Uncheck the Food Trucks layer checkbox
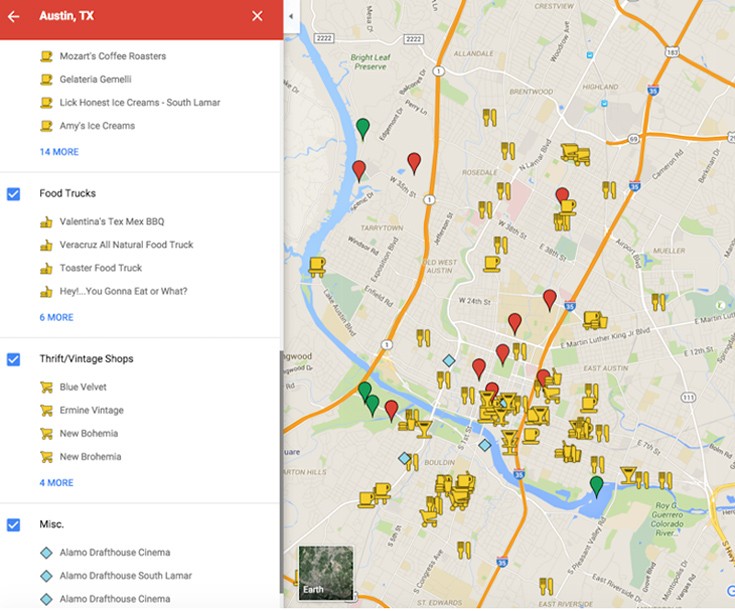Screen dimensions: 735x611 point(14,193)
